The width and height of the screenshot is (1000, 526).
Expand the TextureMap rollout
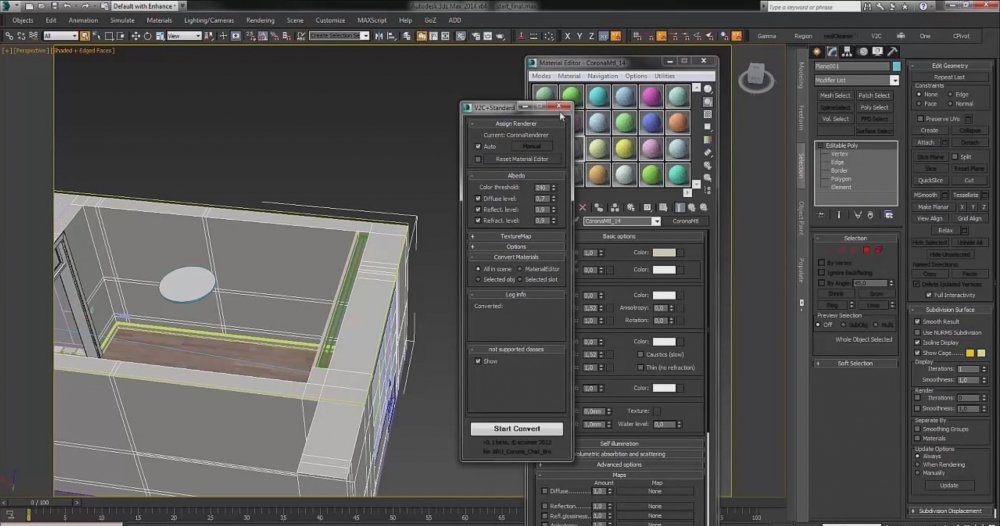tap(516, 235)
